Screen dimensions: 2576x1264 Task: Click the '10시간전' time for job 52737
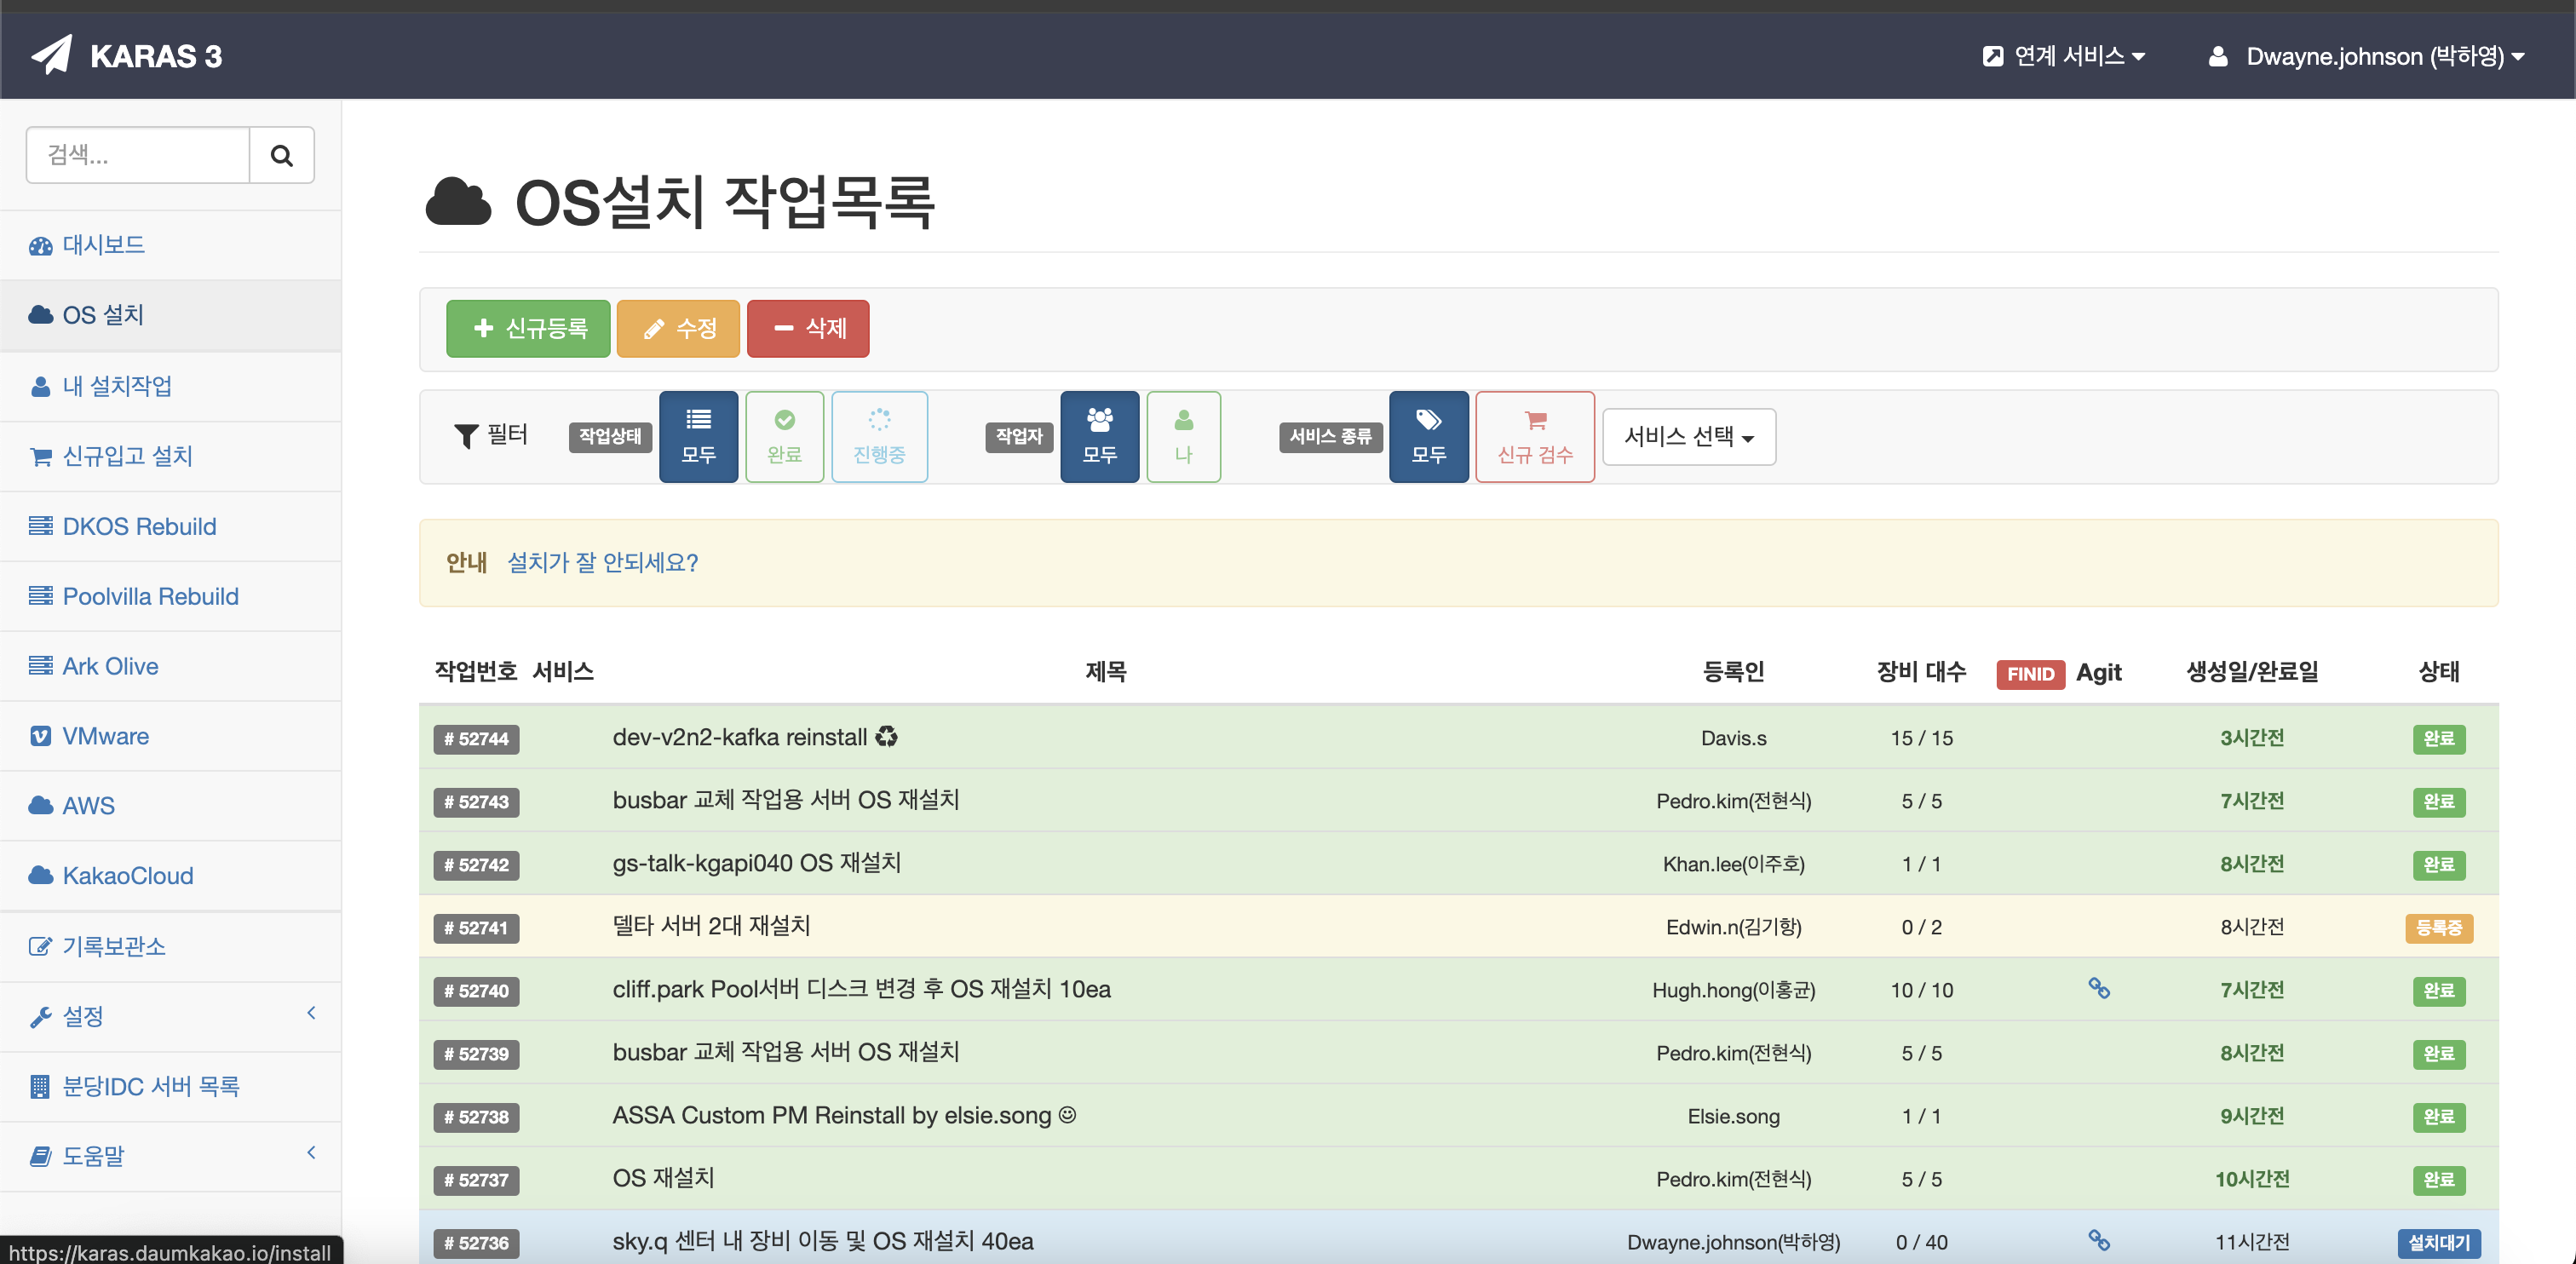click(2252, 1179)
